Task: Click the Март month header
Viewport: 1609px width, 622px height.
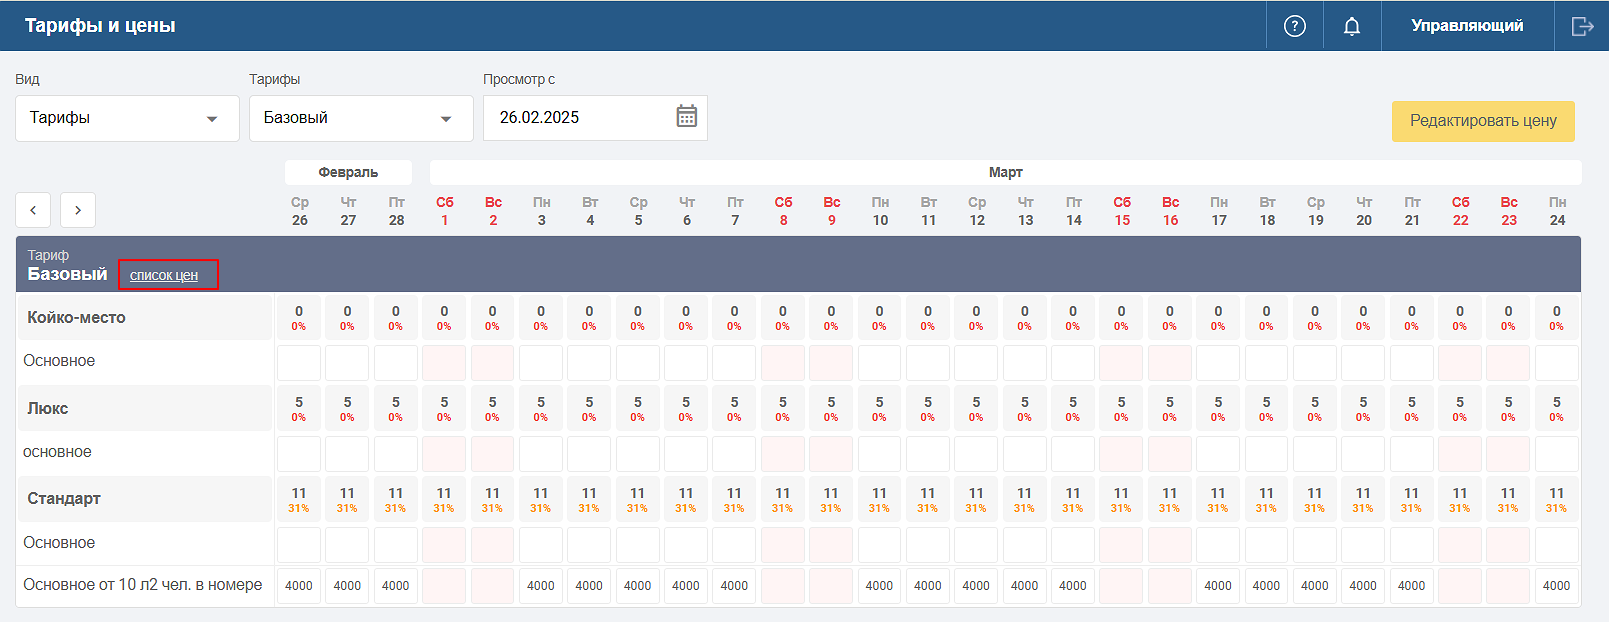Action: tap(1005, 172)
